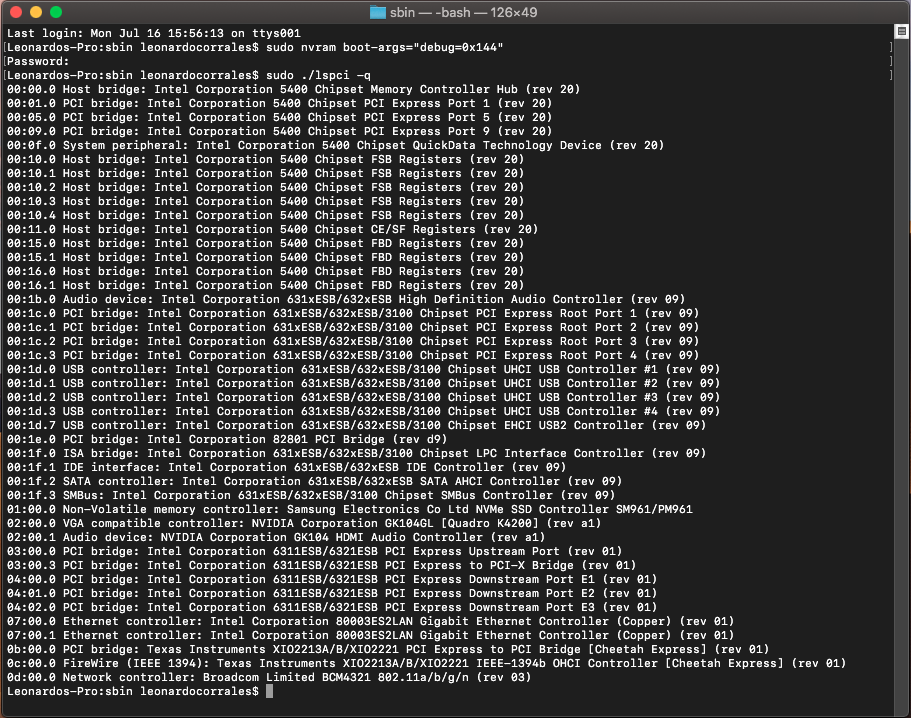
Task: Select the 00:10.1 FSB Registers line
Action: [266, 173]
